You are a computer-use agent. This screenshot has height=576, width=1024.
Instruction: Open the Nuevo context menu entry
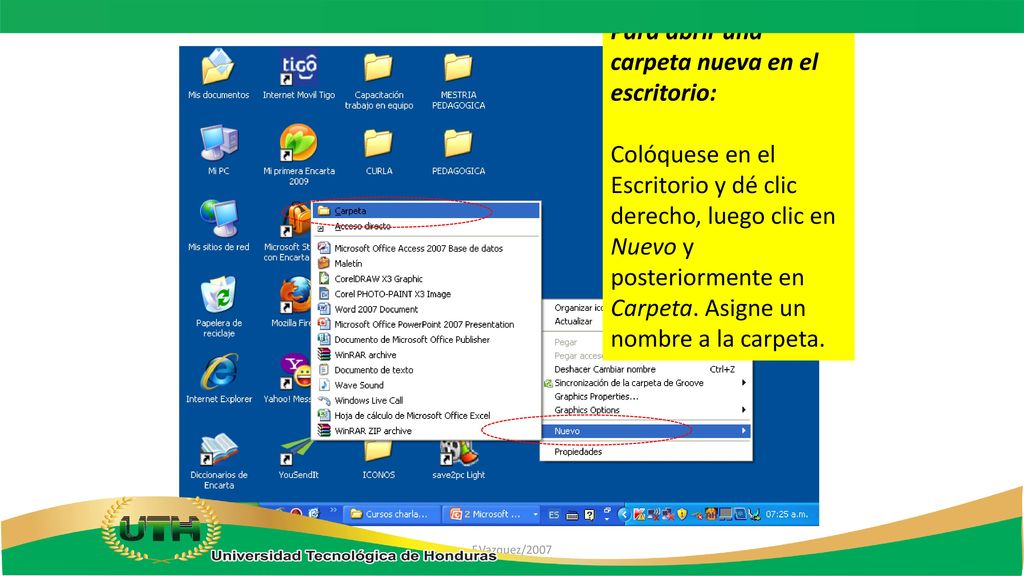(x=647, y=431)
